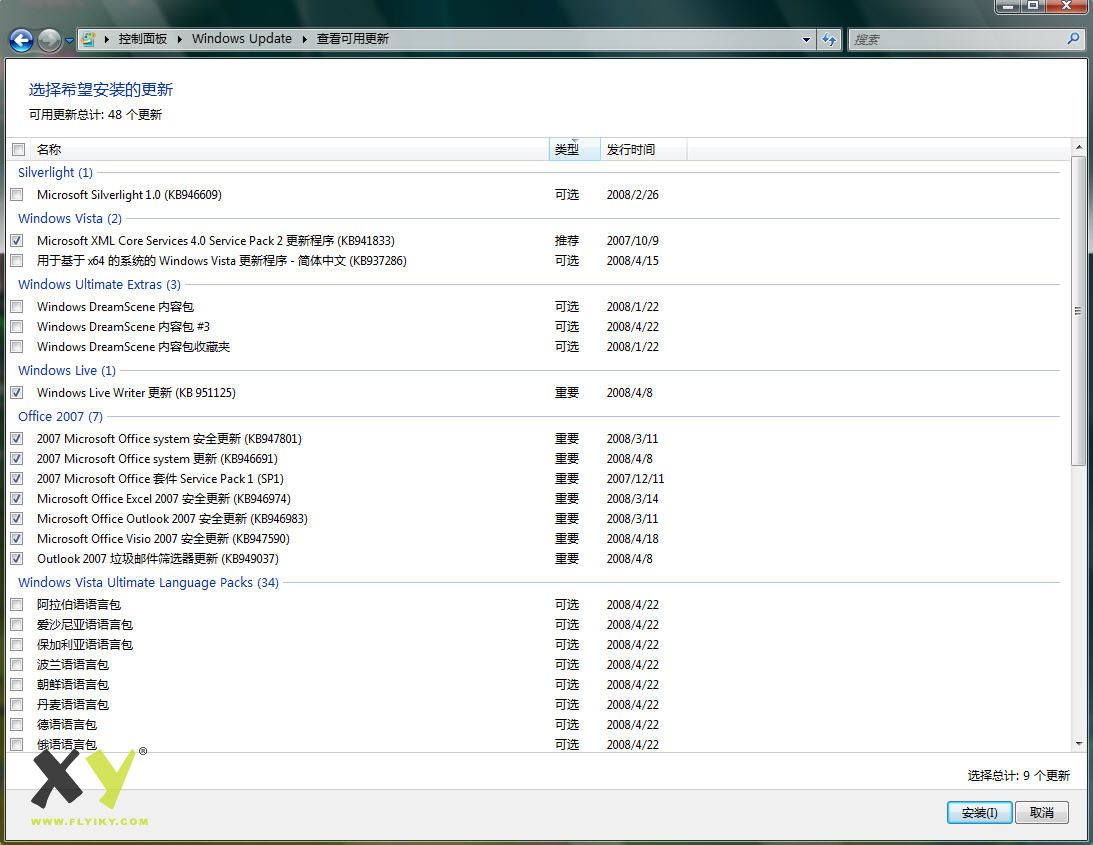Uncheck Microsoft XML Core Services update KB941833

pyautogui.click(x=17, y=241)
